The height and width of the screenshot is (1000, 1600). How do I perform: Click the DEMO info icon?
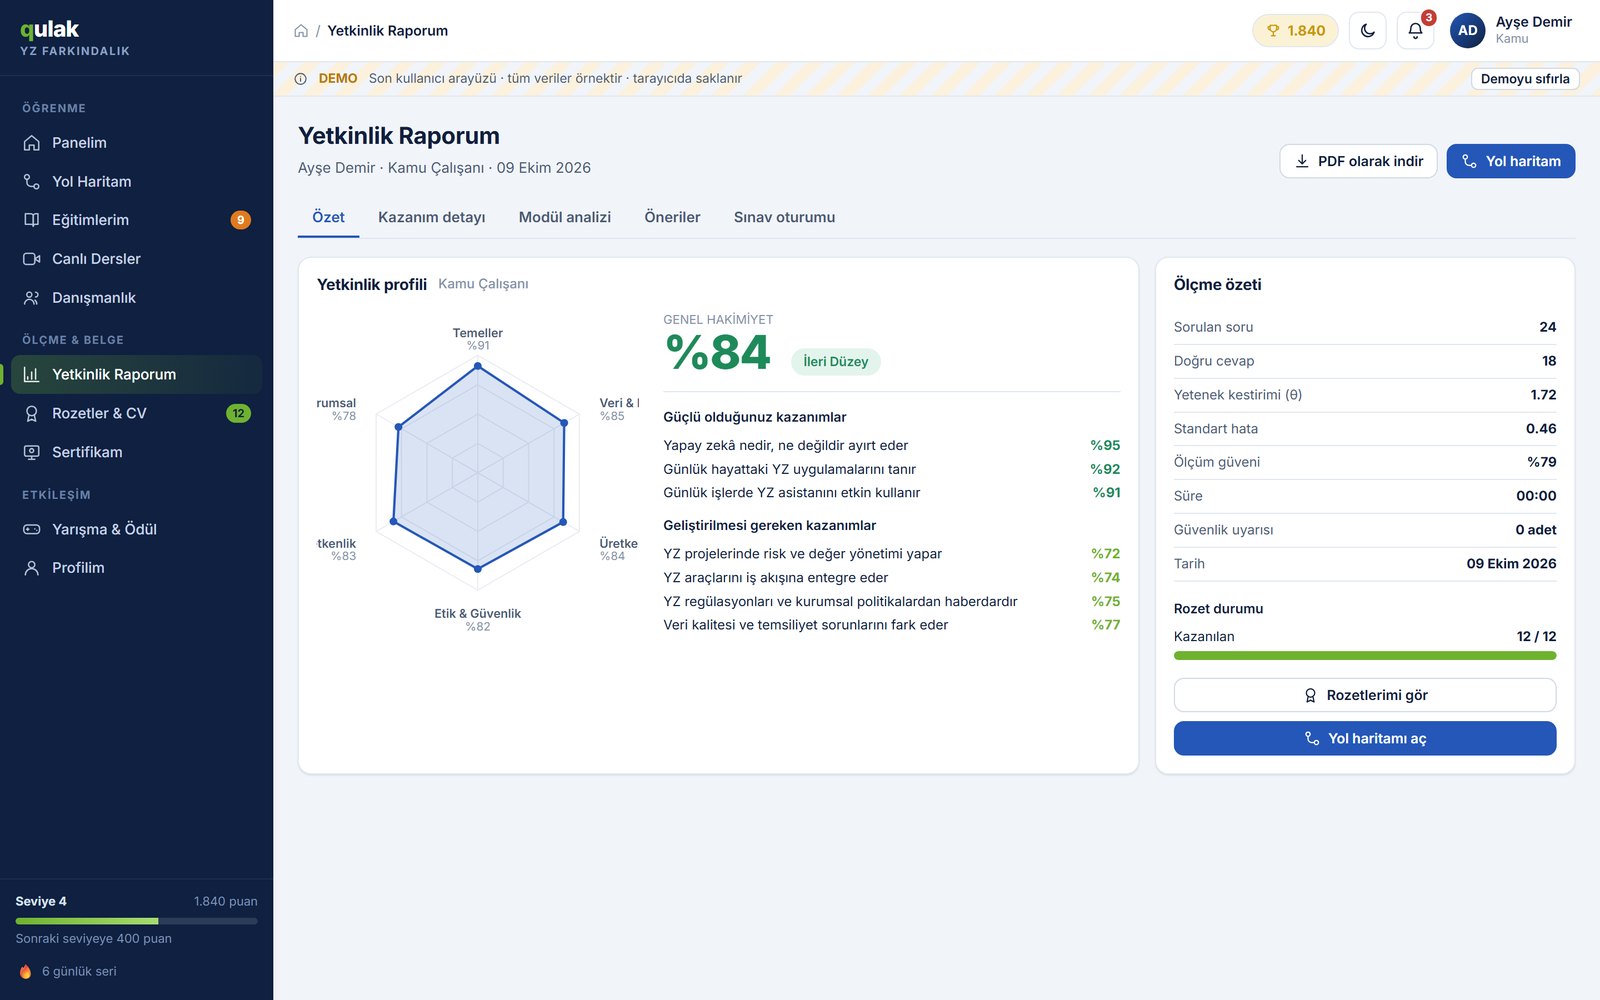(x=301, y=79)
